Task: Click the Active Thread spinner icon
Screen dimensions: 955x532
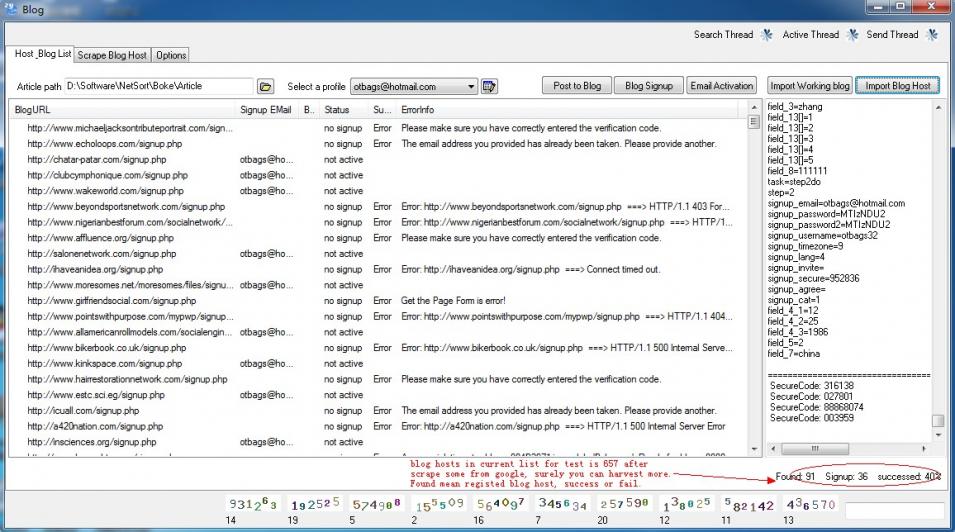Action: click(852, 34)
